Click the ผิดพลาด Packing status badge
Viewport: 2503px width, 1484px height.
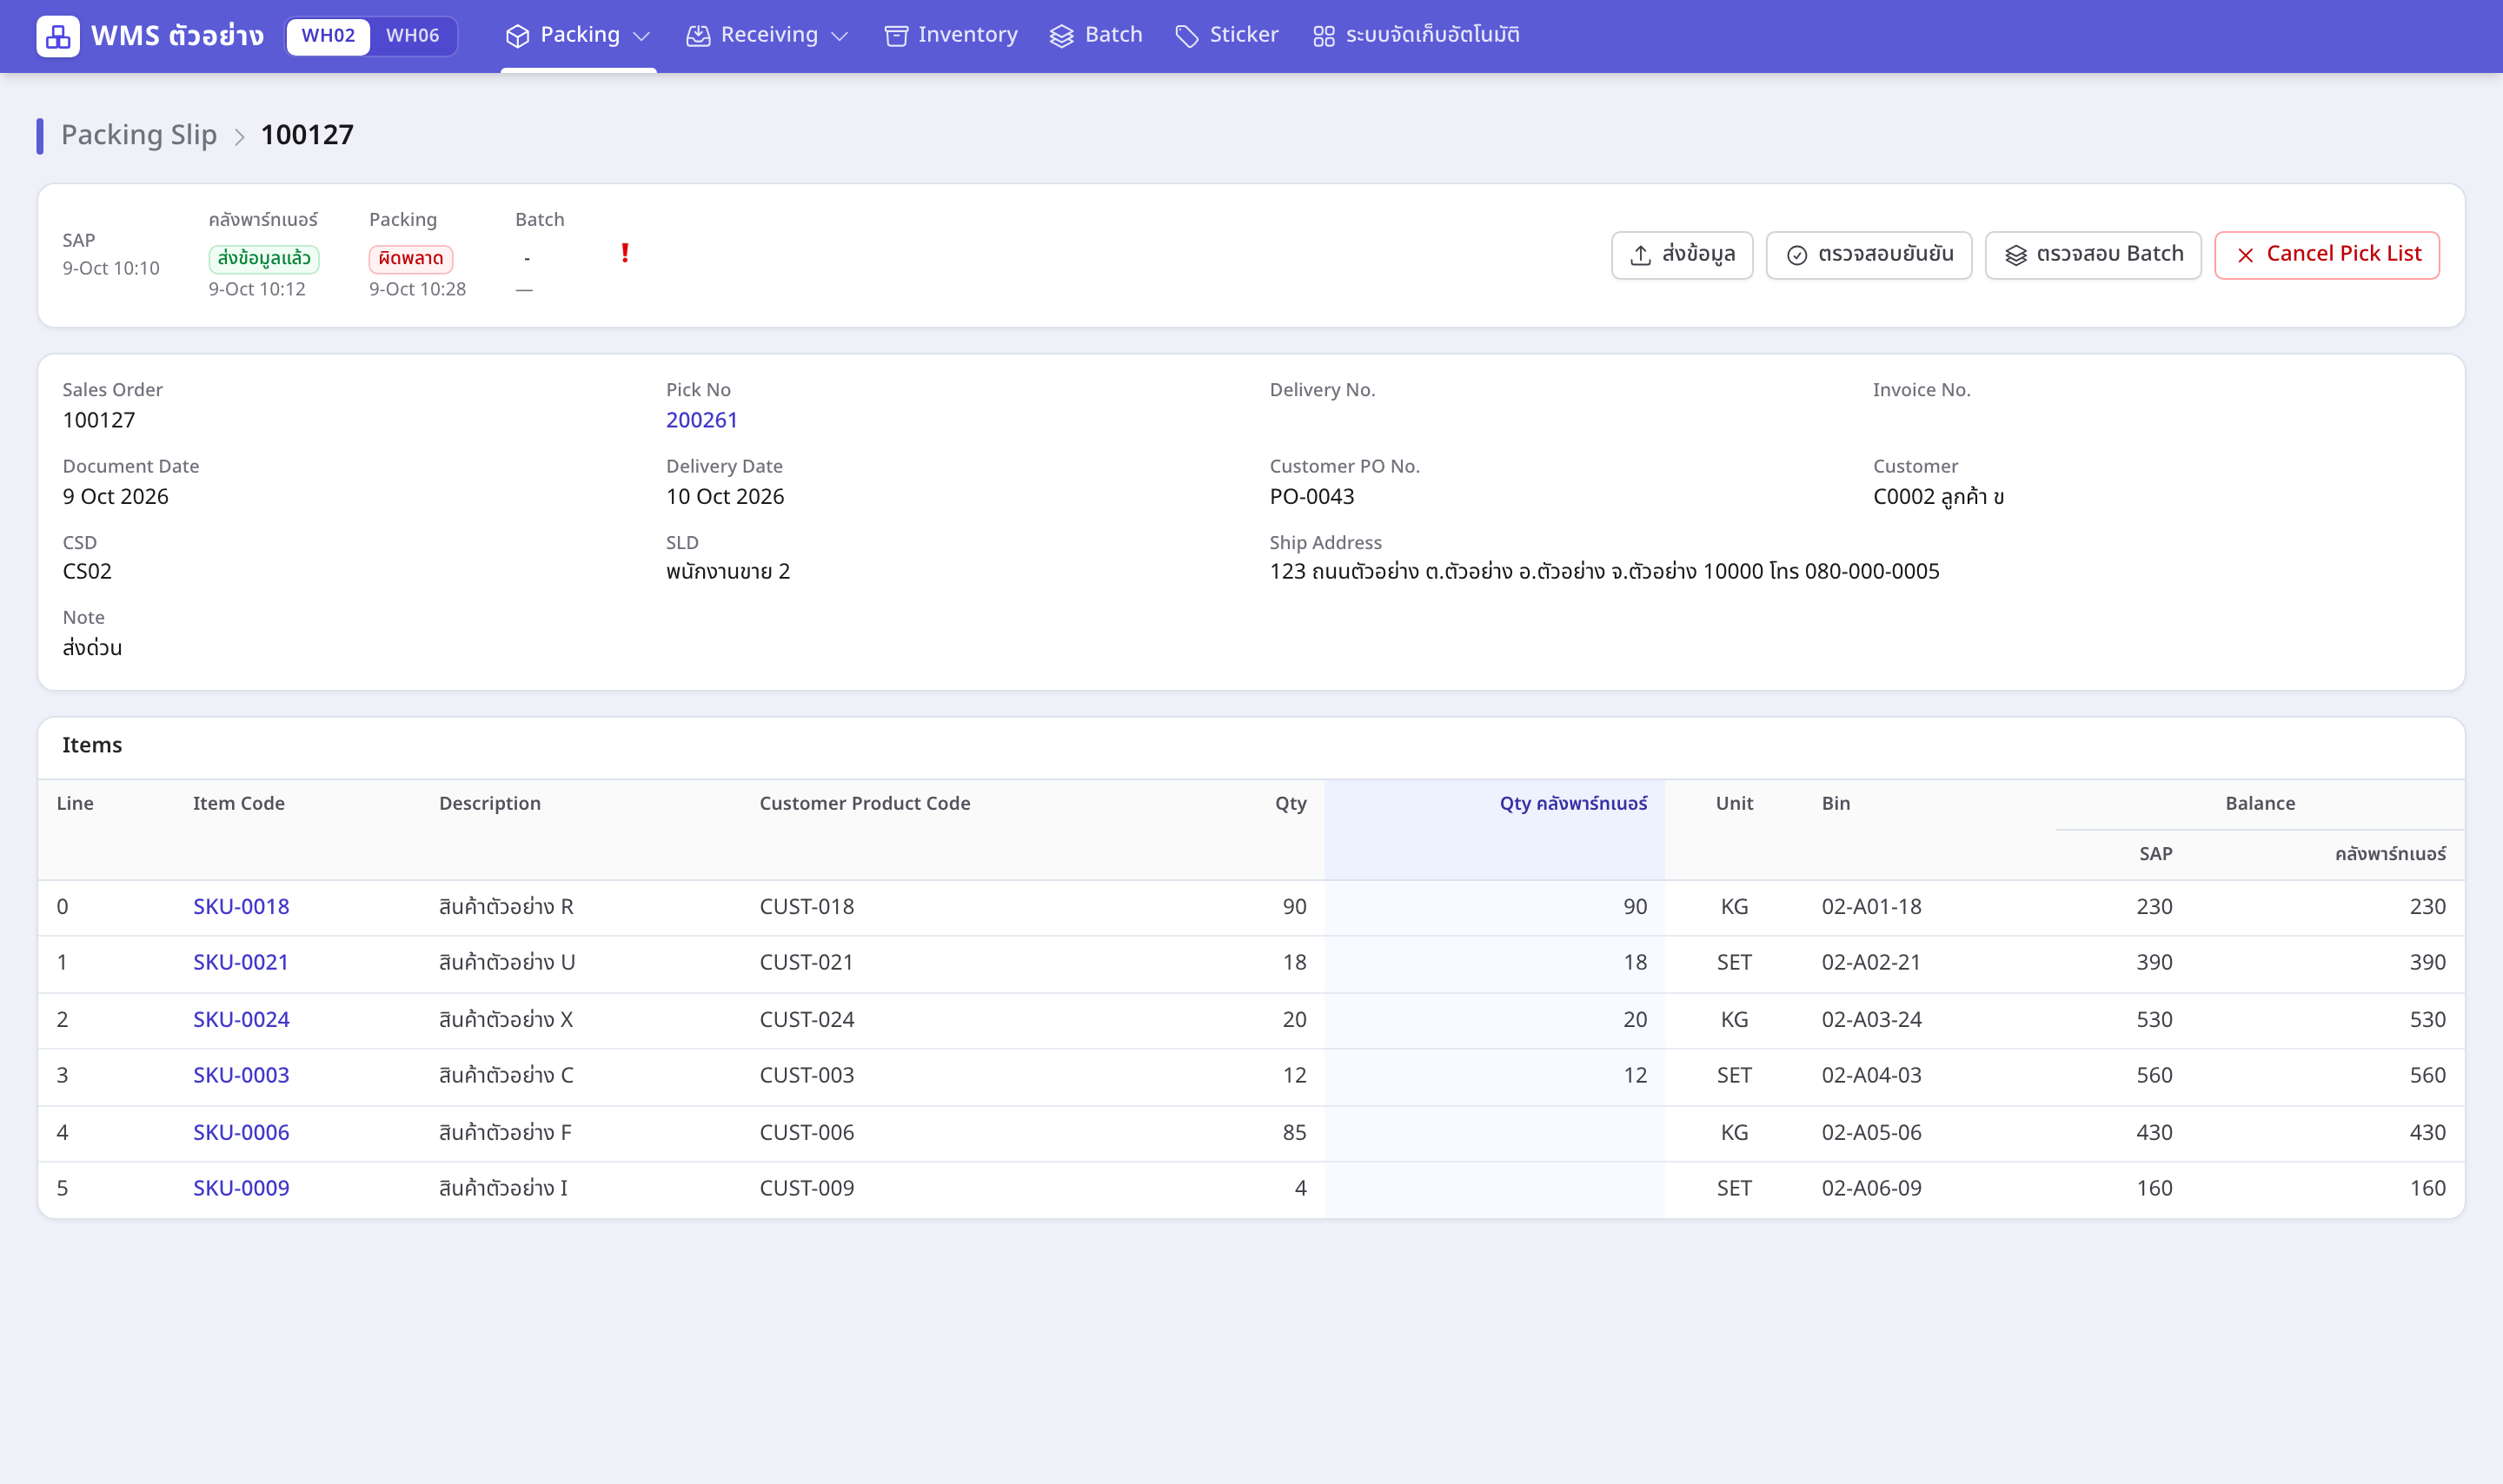point(410,258)
